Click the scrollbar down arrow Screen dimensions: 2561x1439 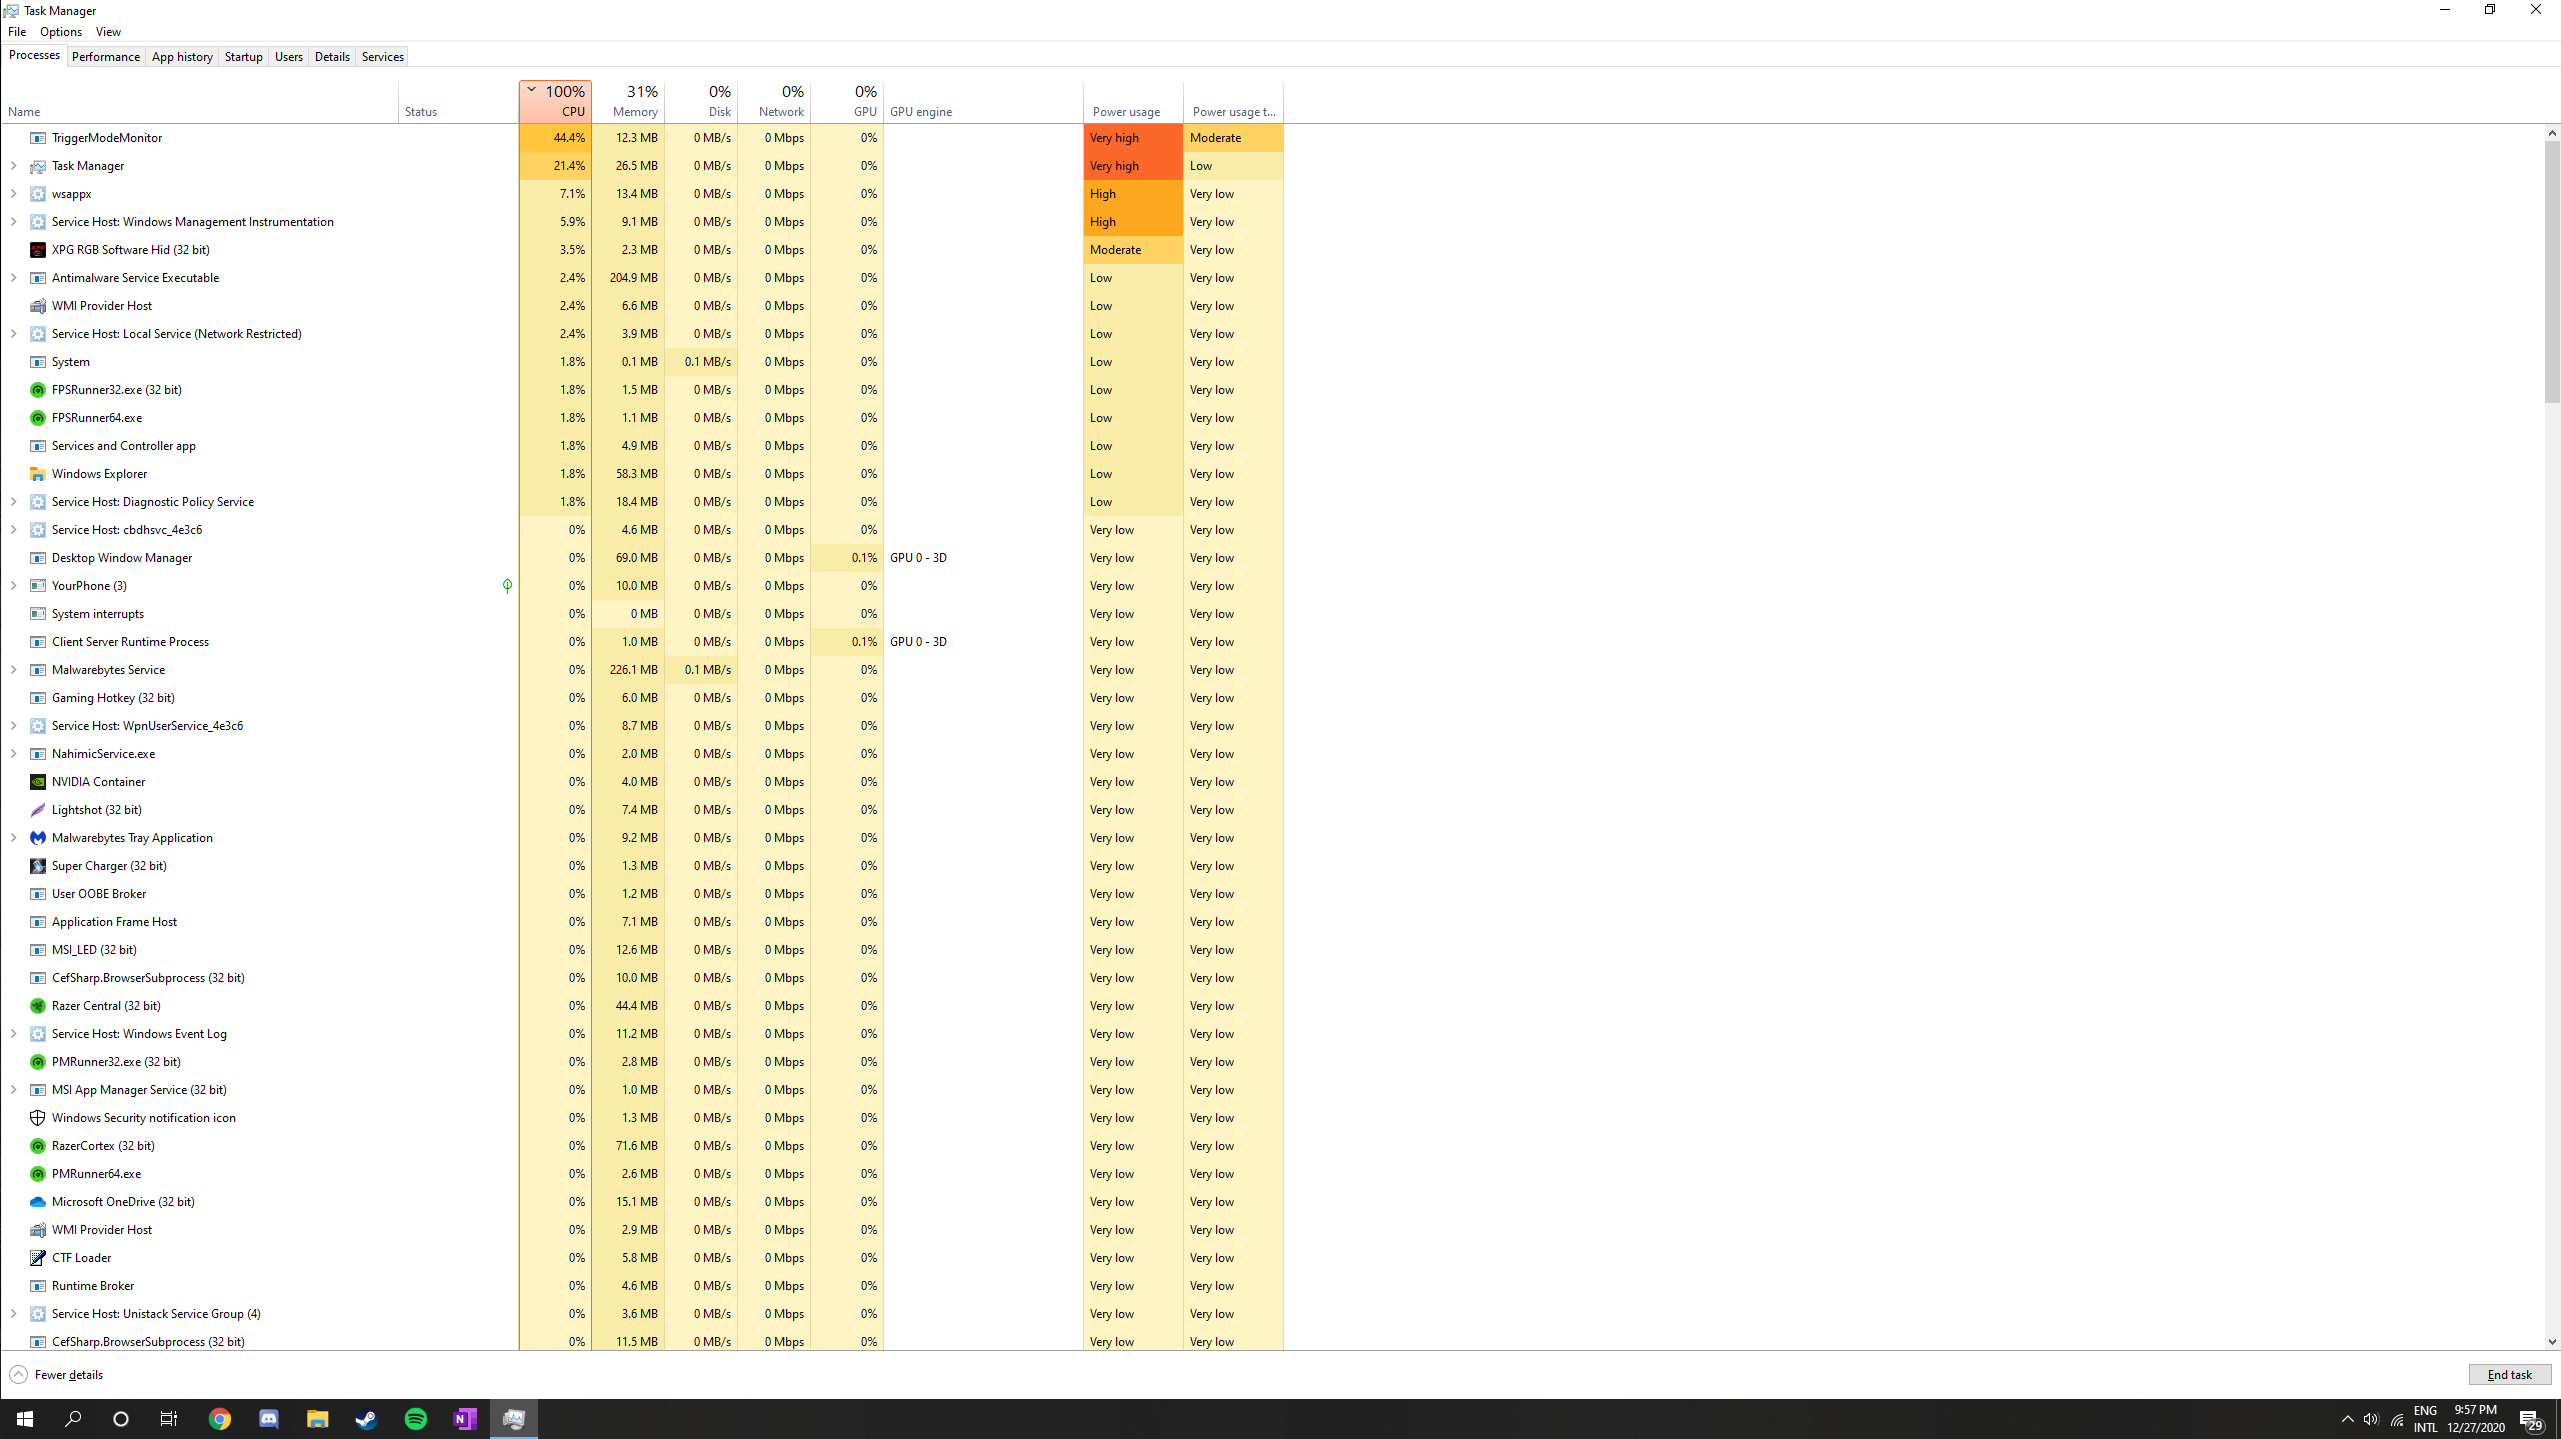[x=2552, y=1342]
